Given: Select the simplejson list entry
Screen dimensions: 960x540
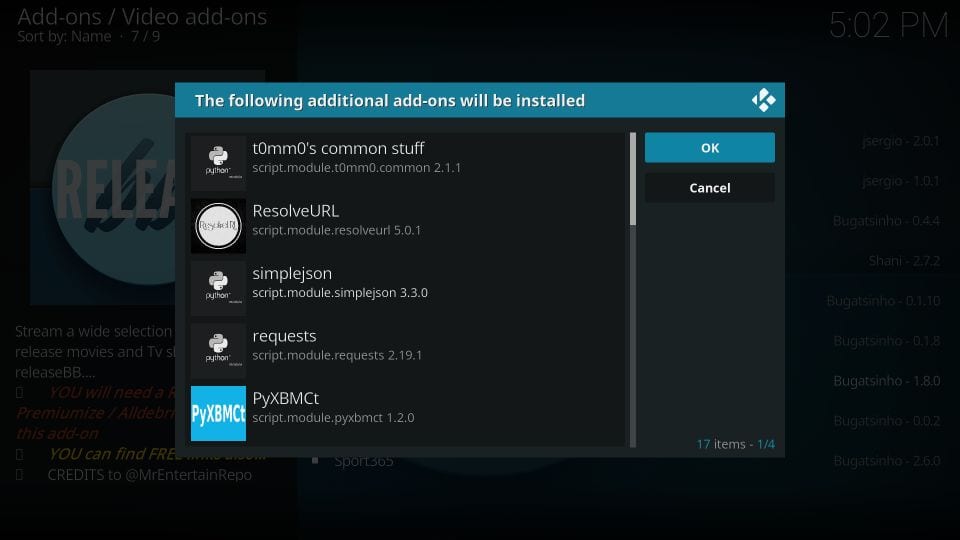Looking at the screenshot, I should pyautogui.click(x=407, y=288).
